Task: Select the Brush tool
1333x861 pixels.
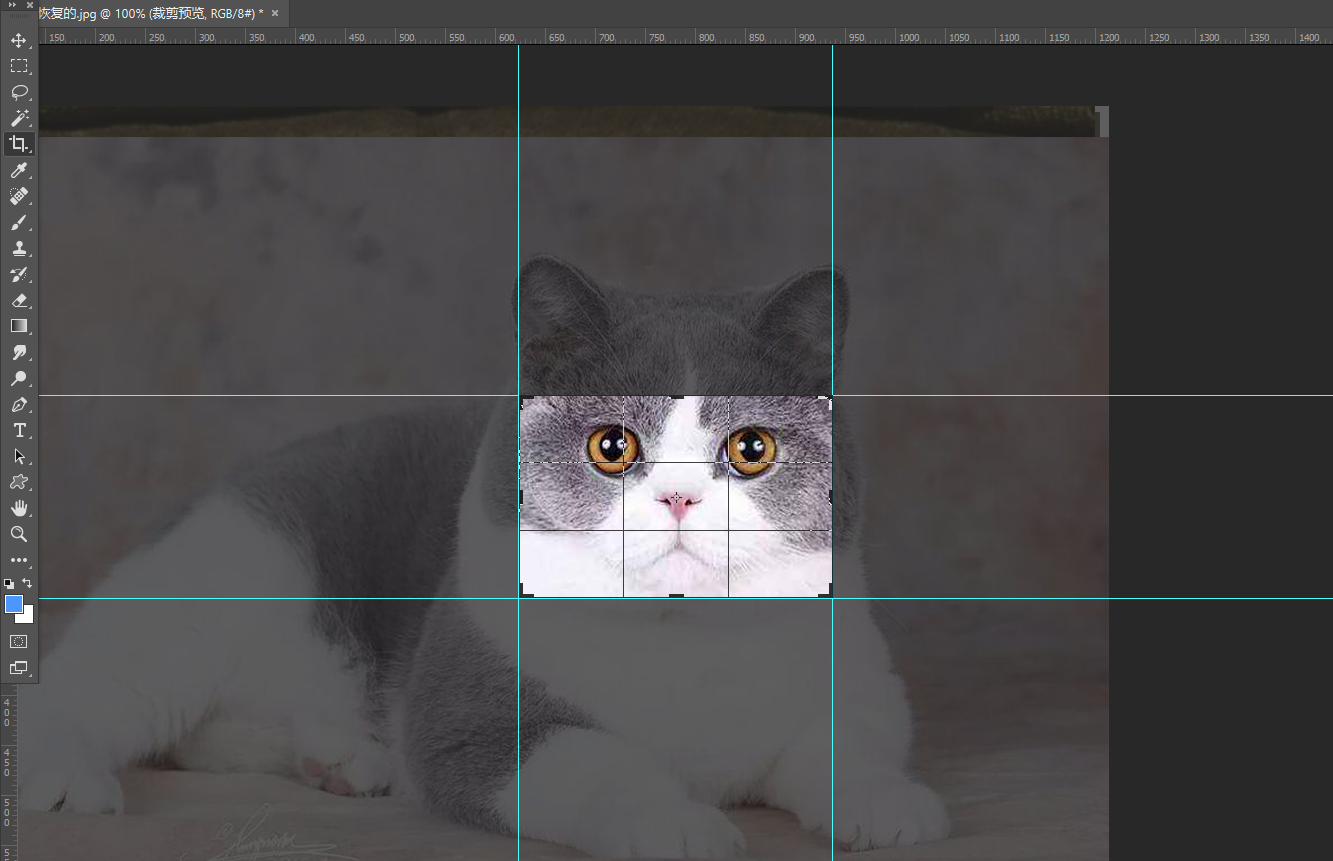Action: tap(18, 222)
